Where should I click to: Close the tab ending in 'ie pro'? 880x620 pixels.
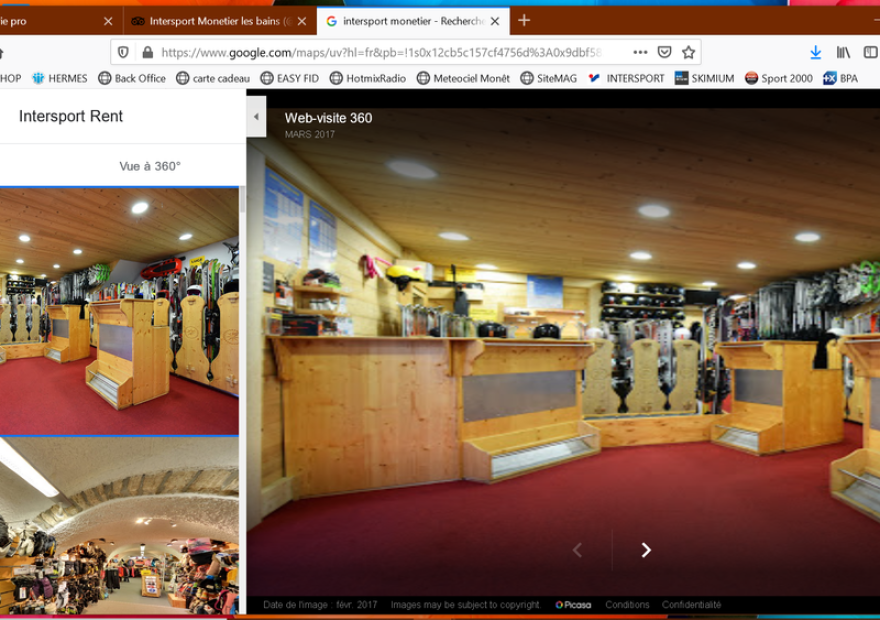point(108,21)
